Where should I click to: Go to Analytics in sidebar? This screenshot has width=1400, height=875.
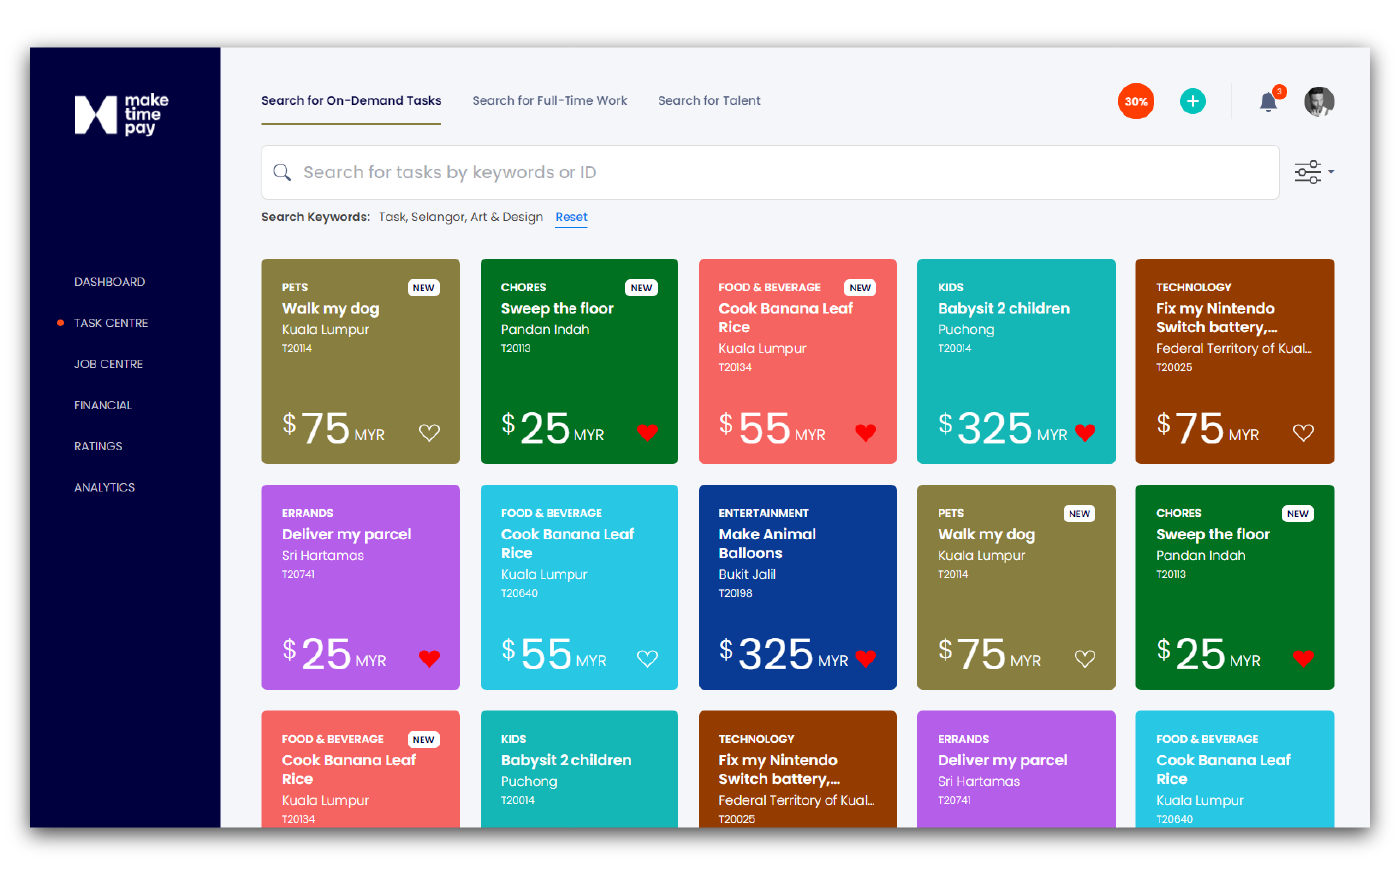pyautogui.click(x=104, y=487)
